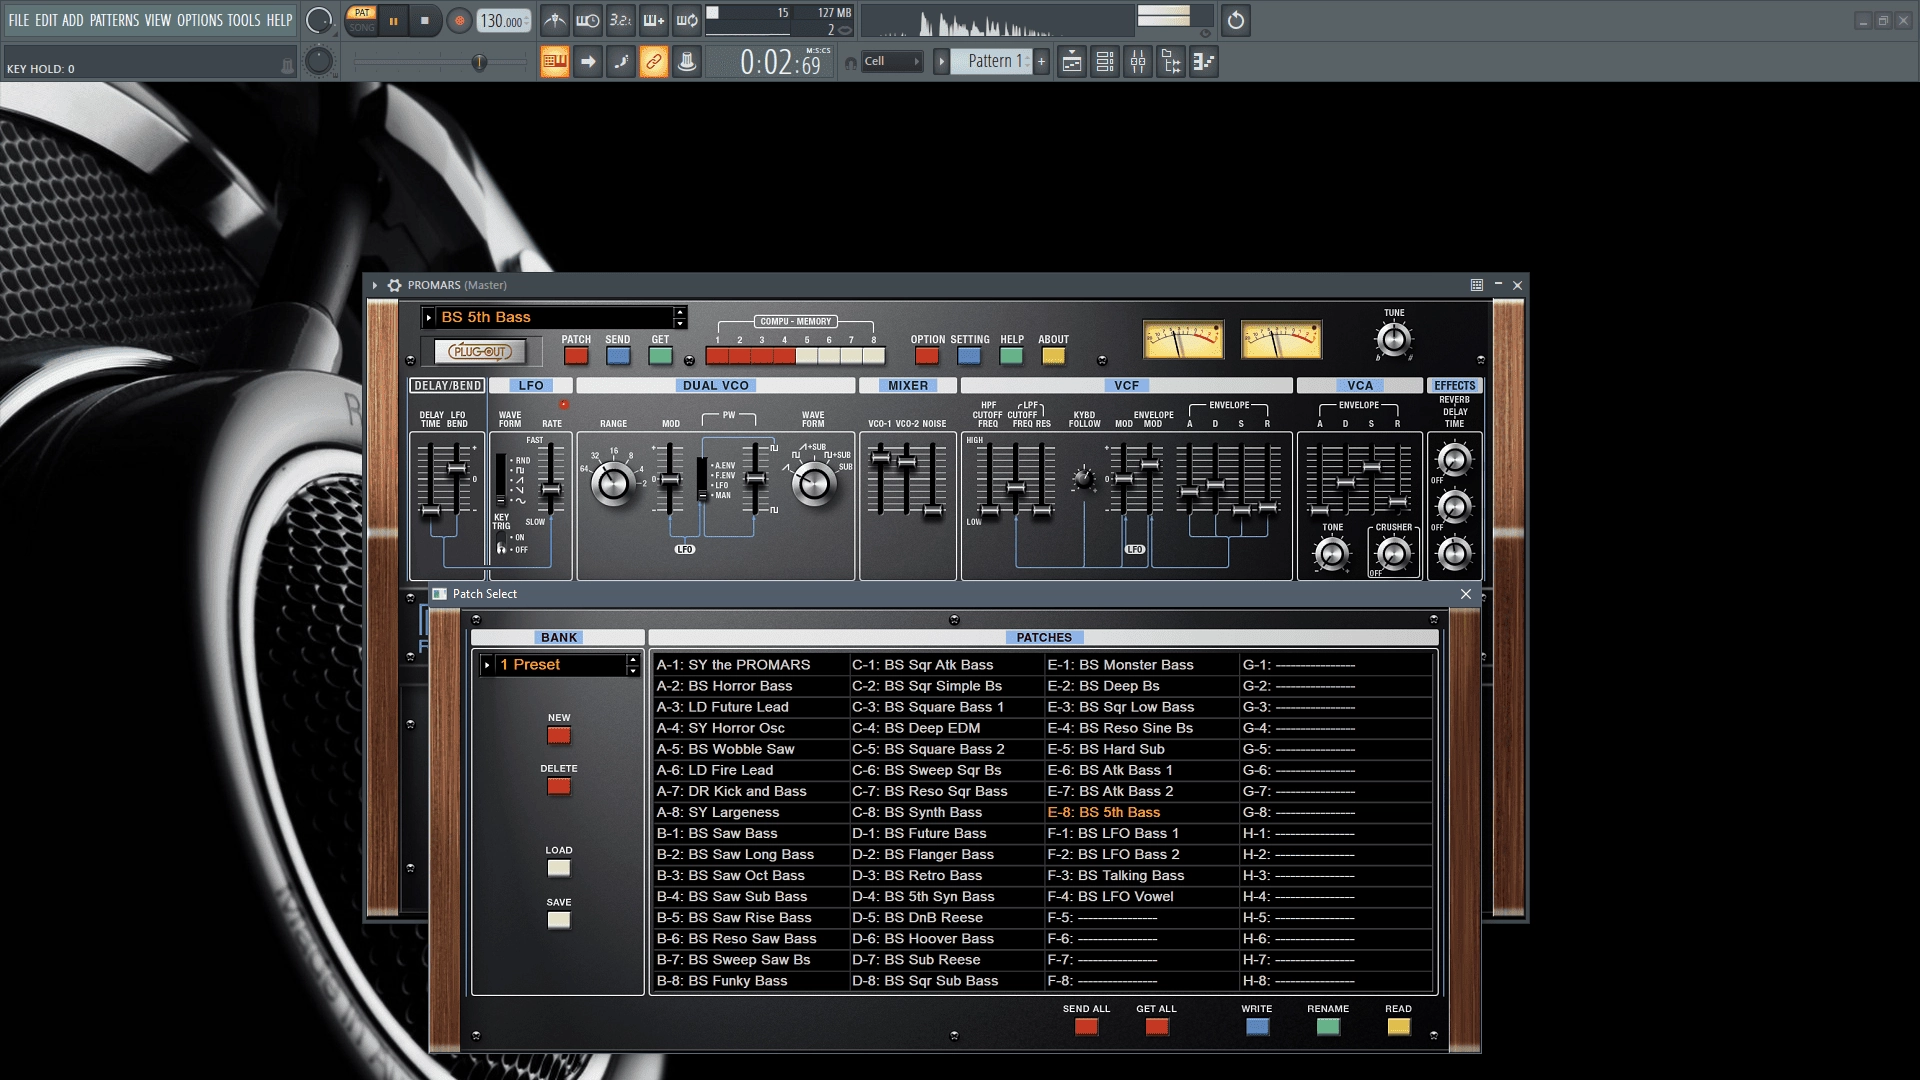Image resolution: width=1920 pixels, height=1080 pixels.
Task: Click the yellow ABOUT button
Action: pos(1053,355)
